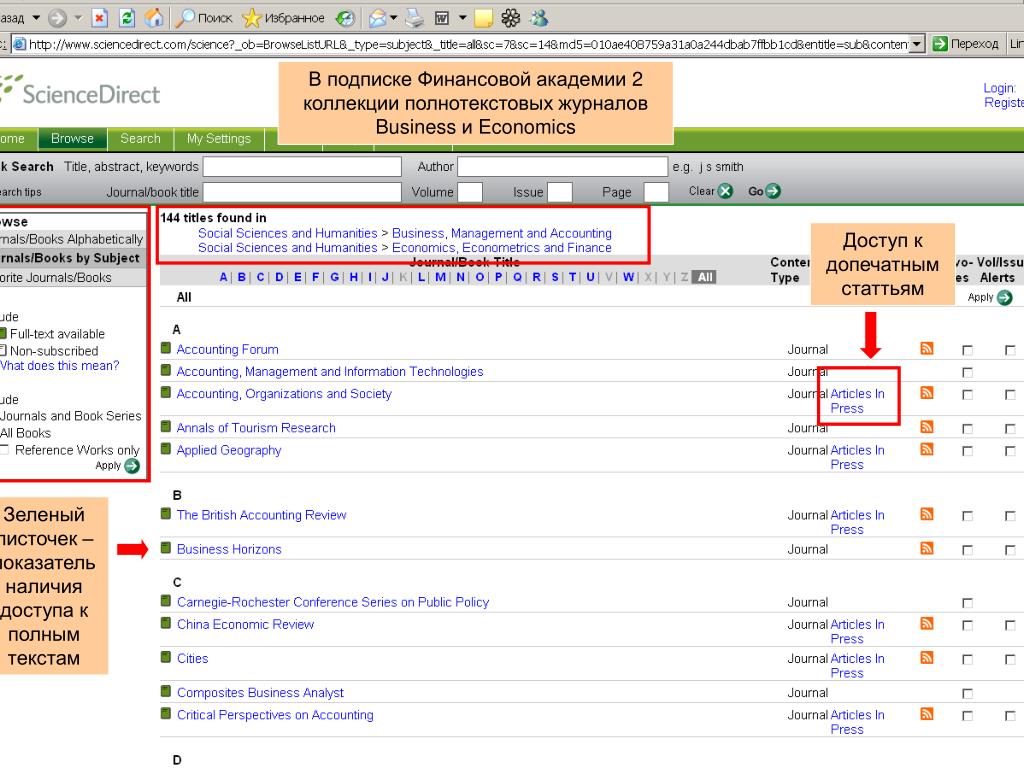This screenshot has width=1024, height=768.
Task: Open the address bar URL dropdown
Action: tap(917, 44)
